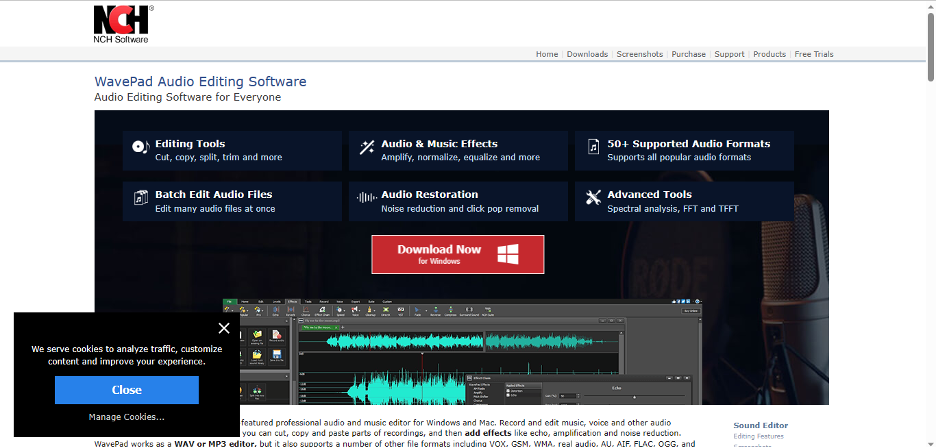The width and height of the screenshot is (936, 448).
Task: Go to the Screenshots page
Action: (x=640, y=54)
